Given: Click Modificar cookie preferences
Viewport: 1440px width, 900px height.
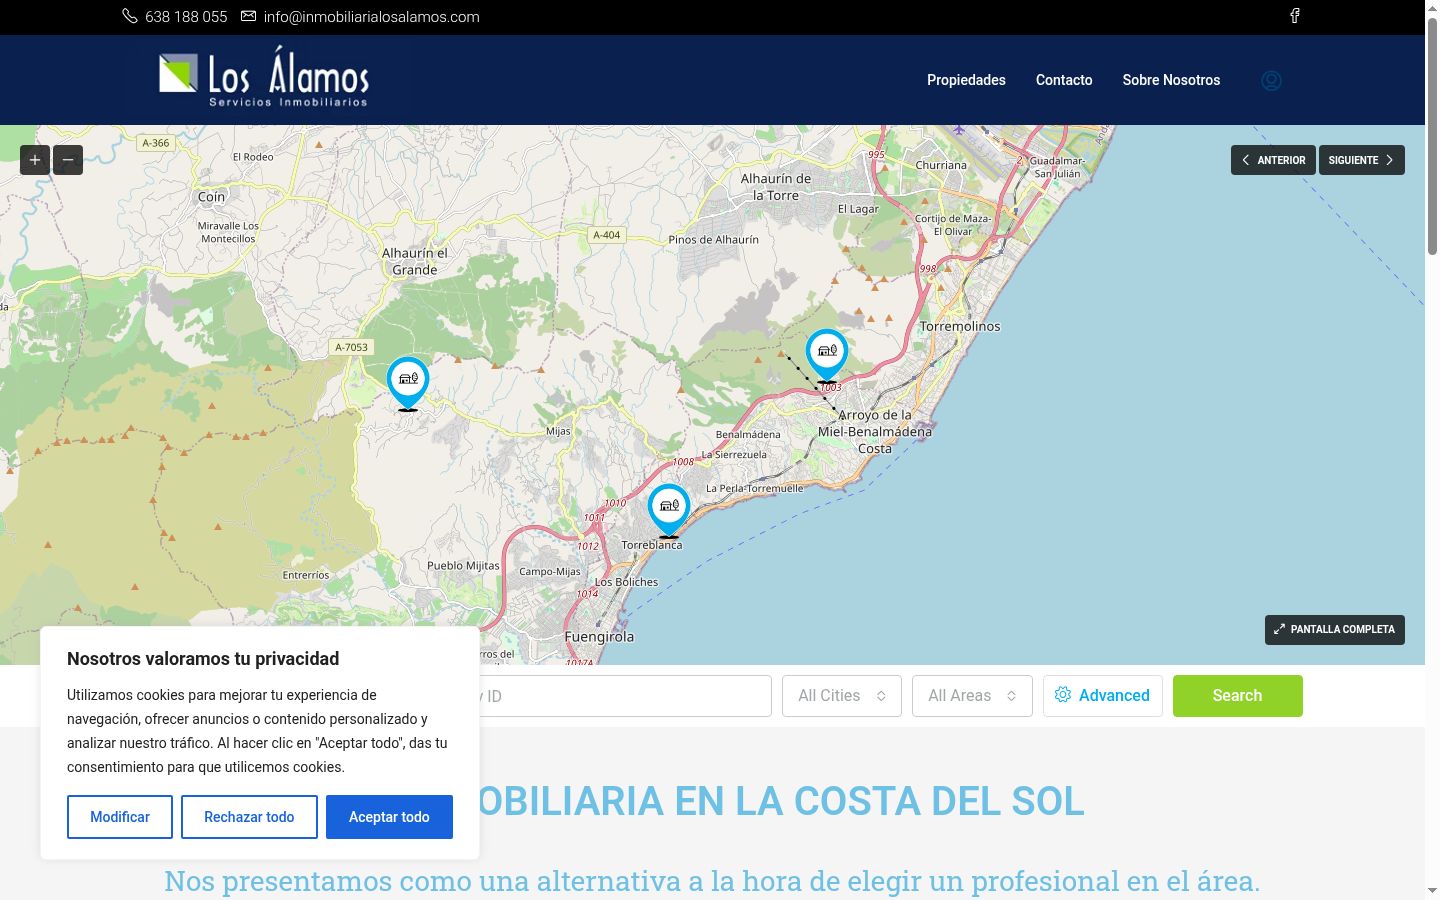Looking at the screenshot, I should click(120, 817).
